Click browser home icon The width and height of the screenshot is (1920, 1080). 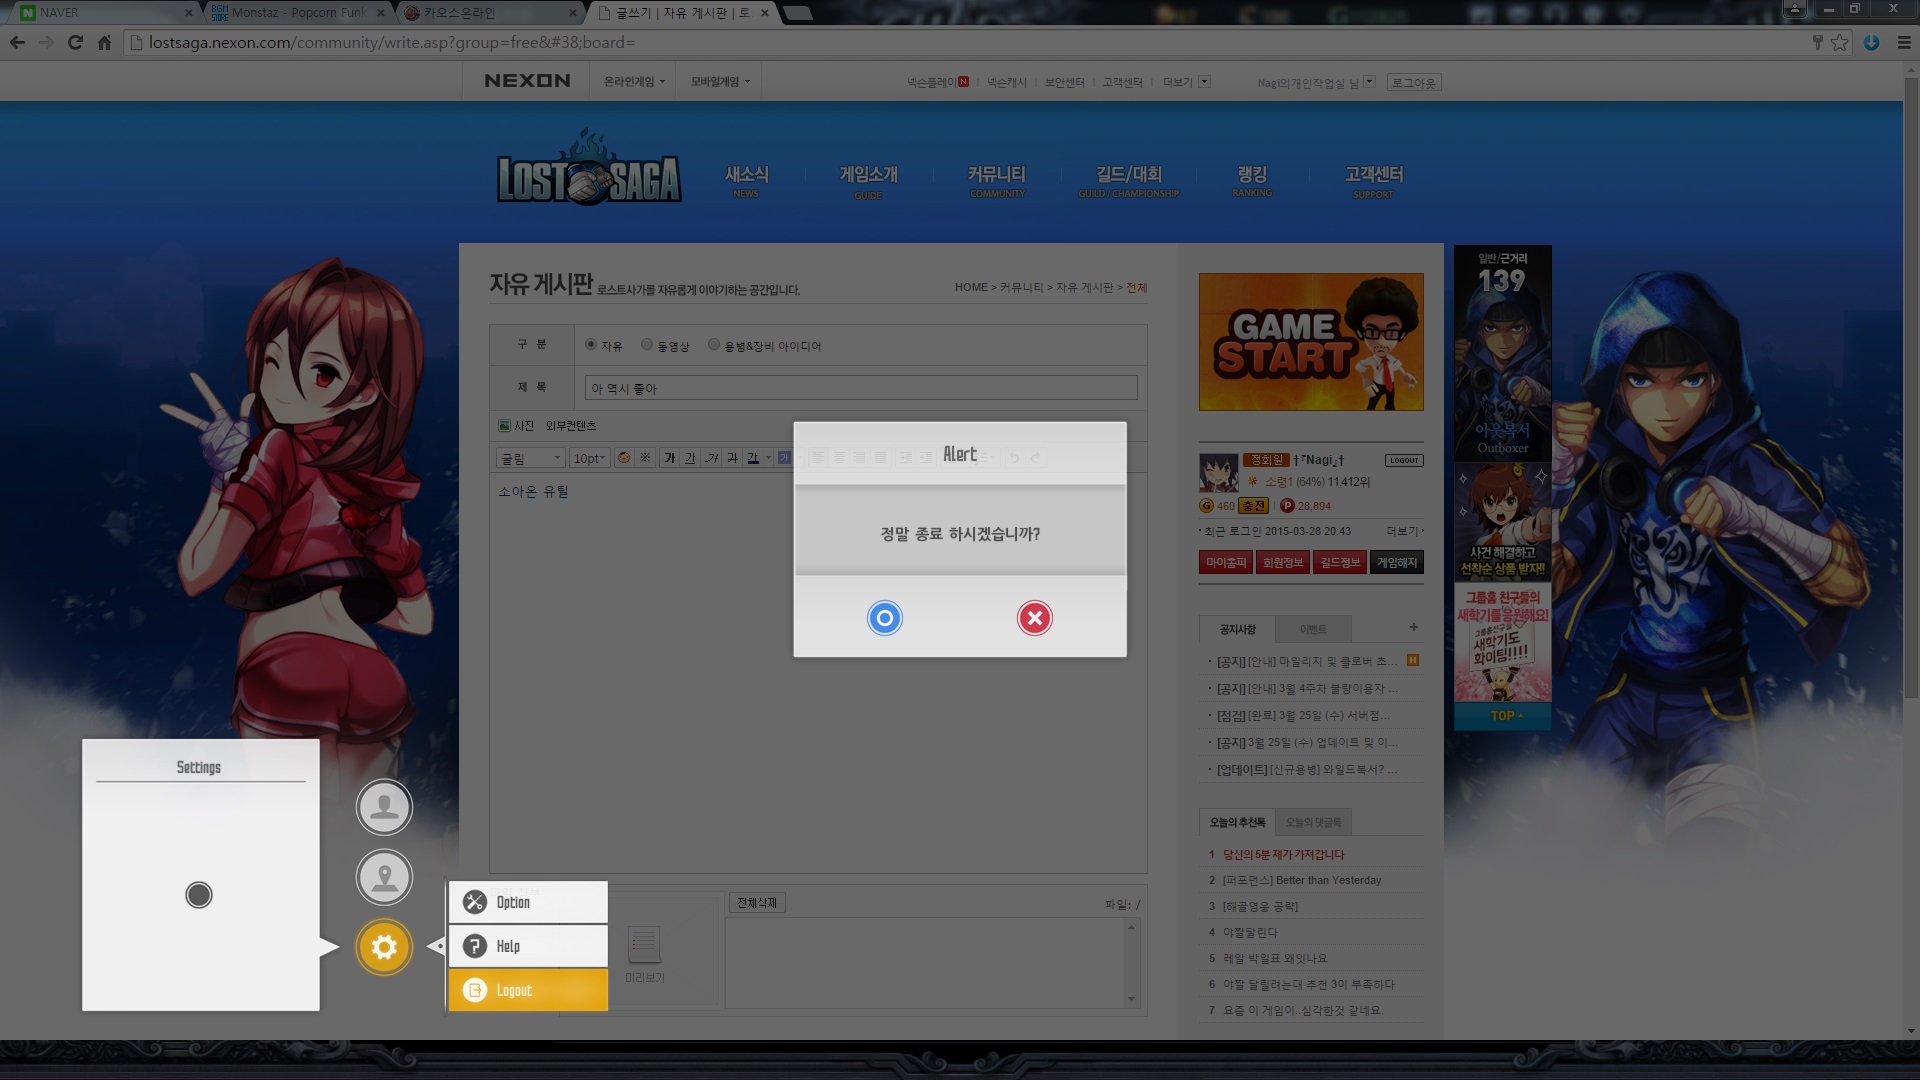pos(104,42)
